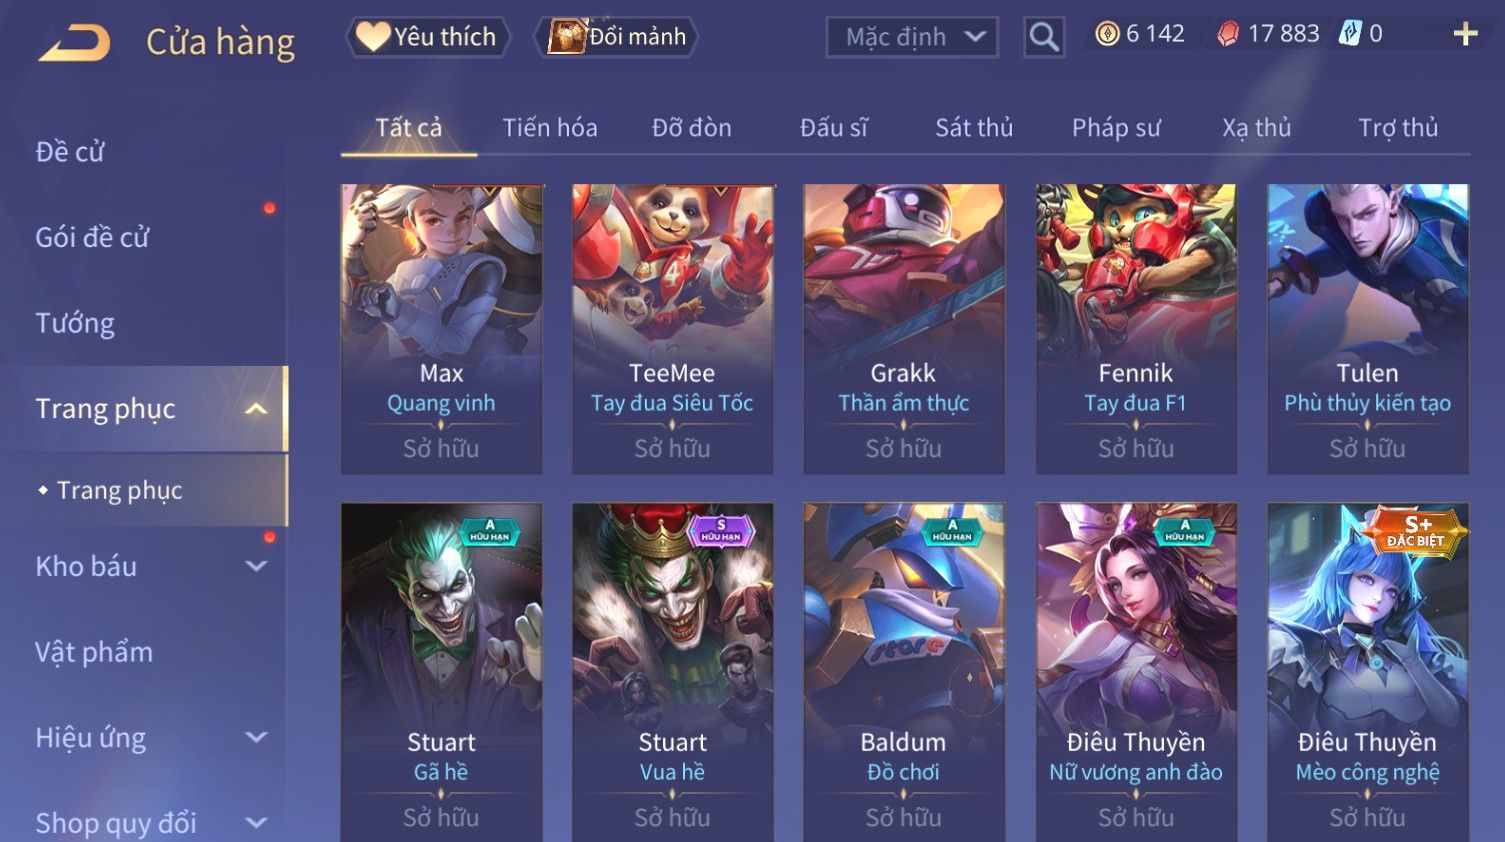Open Điêu Thuyền Mèo công nghệ skin
The width and height of the screenshot is (1505, 842).
(1367, 672)
